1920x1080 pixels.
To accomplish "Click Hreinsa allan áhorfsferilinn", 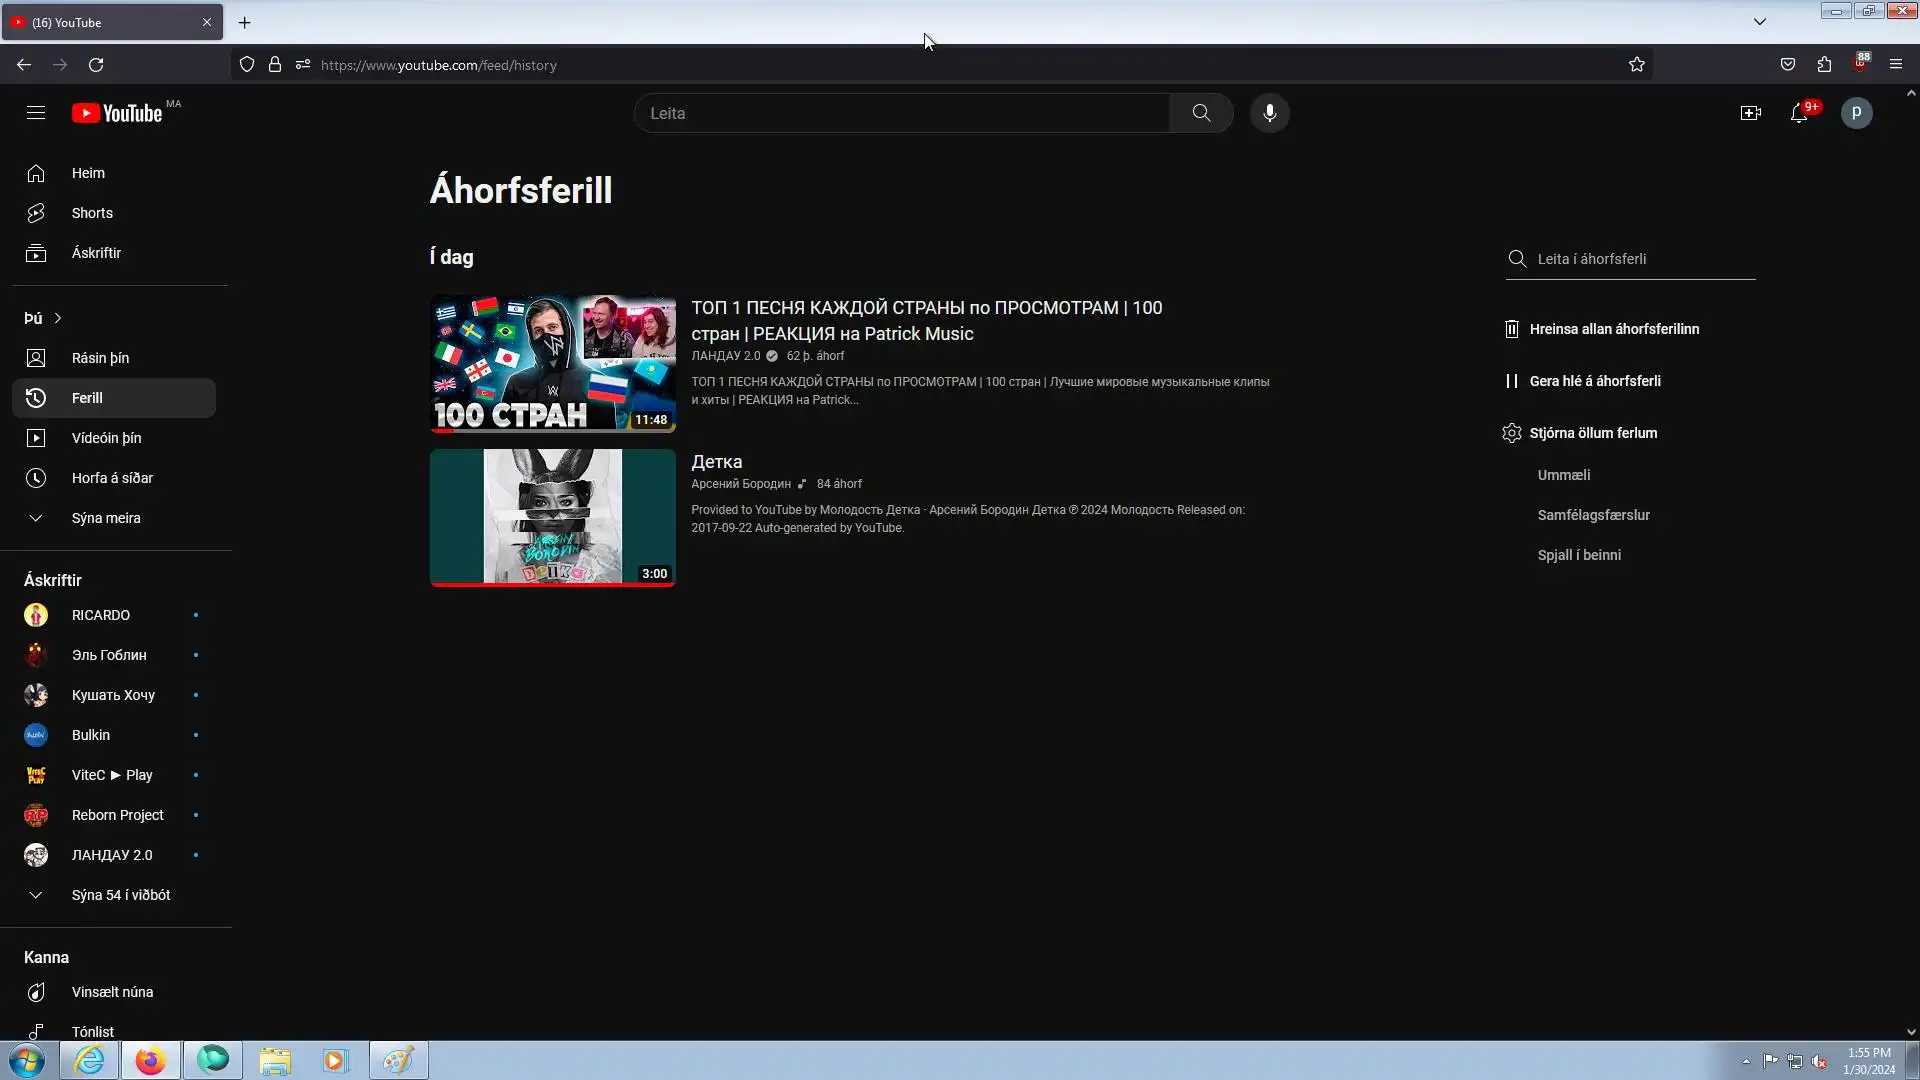I will tap(1613, 329).
